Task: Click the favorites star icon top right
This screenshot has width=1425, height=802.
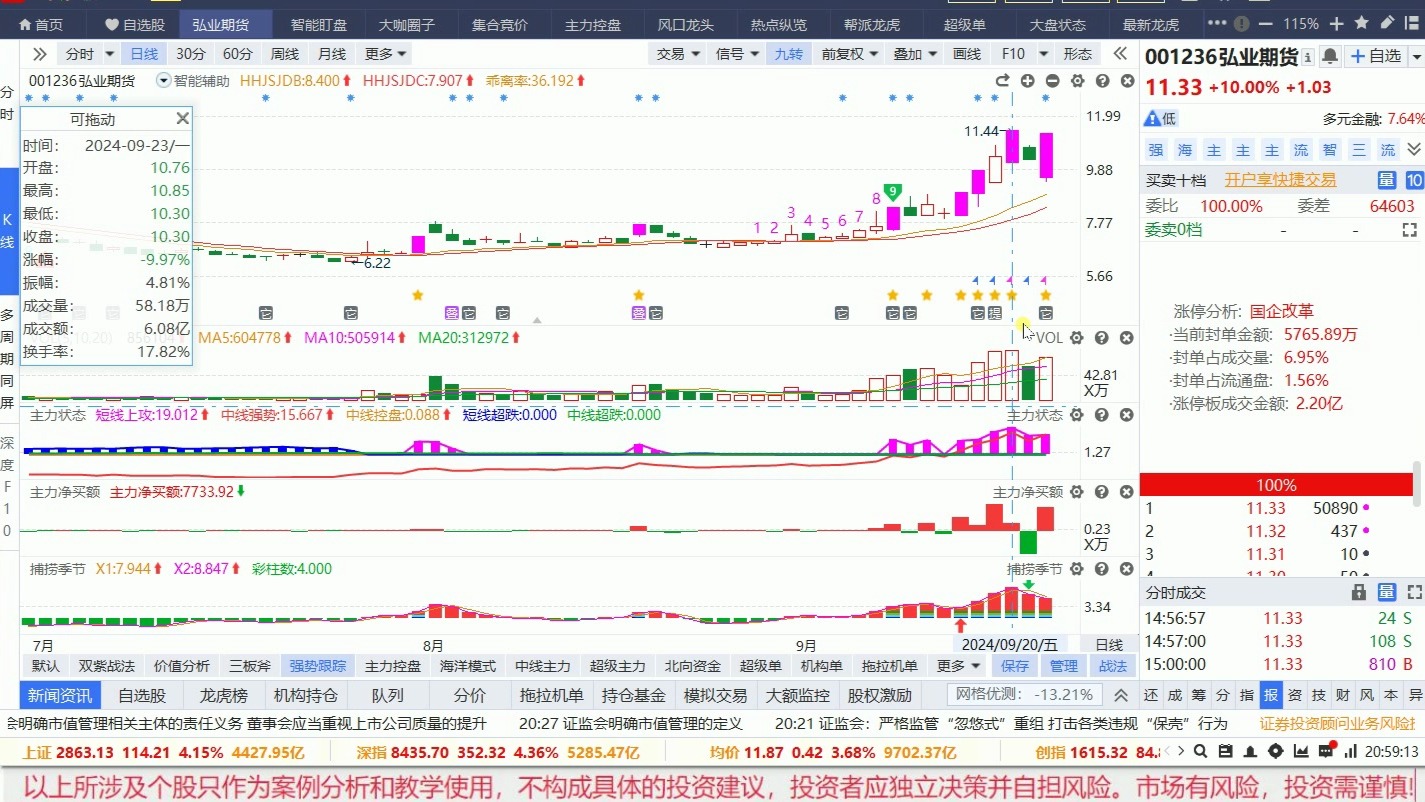Action: [1364, 22]
